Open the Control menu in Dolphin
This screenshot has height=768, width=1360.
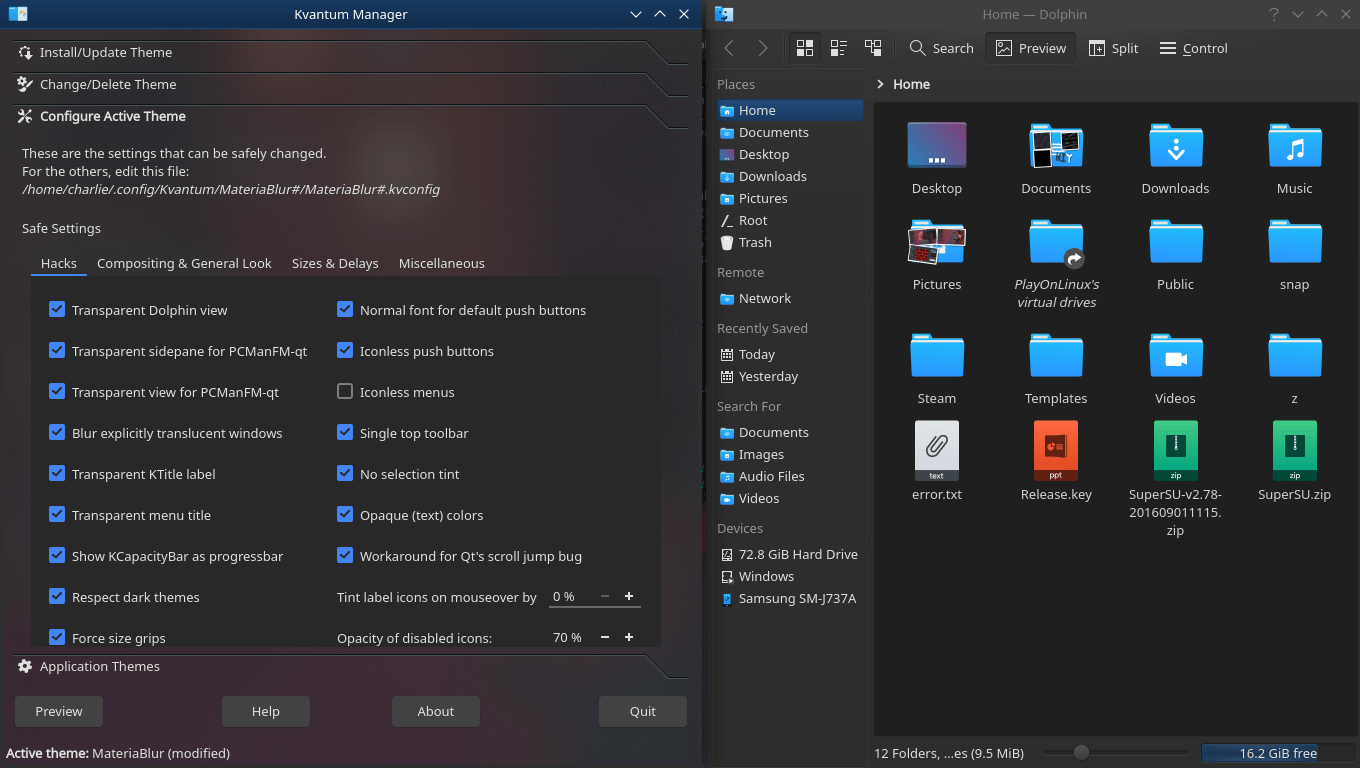pos(1193,48)
